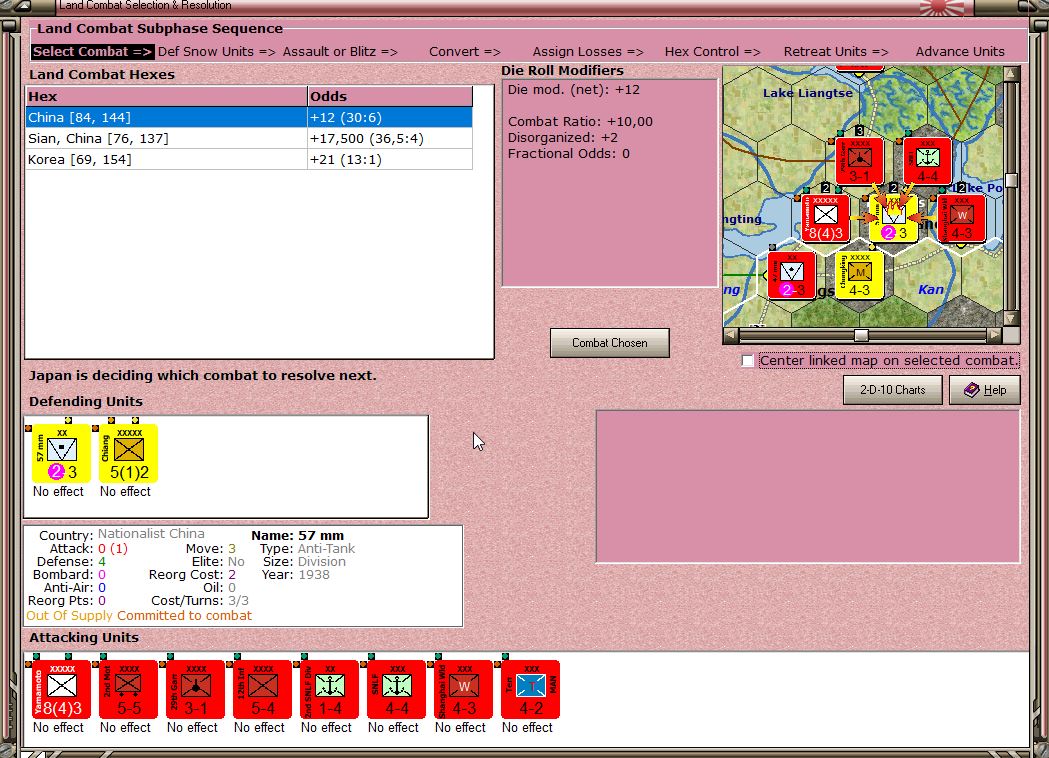Click the +21 (13:1) odds cell
Viewport: 1049px width, 758px height.
390,159
